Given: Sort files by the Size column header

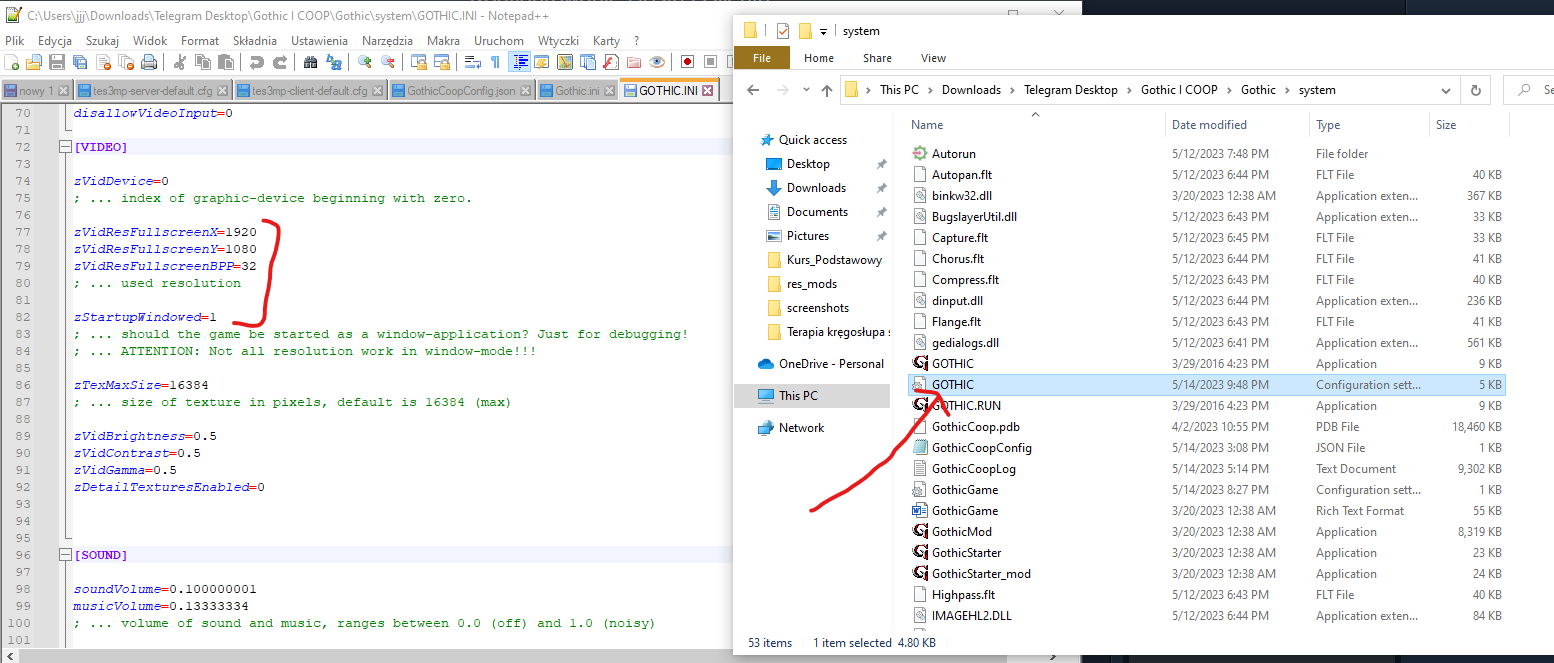Looking at the screenshot, I should click(1446, 125).
